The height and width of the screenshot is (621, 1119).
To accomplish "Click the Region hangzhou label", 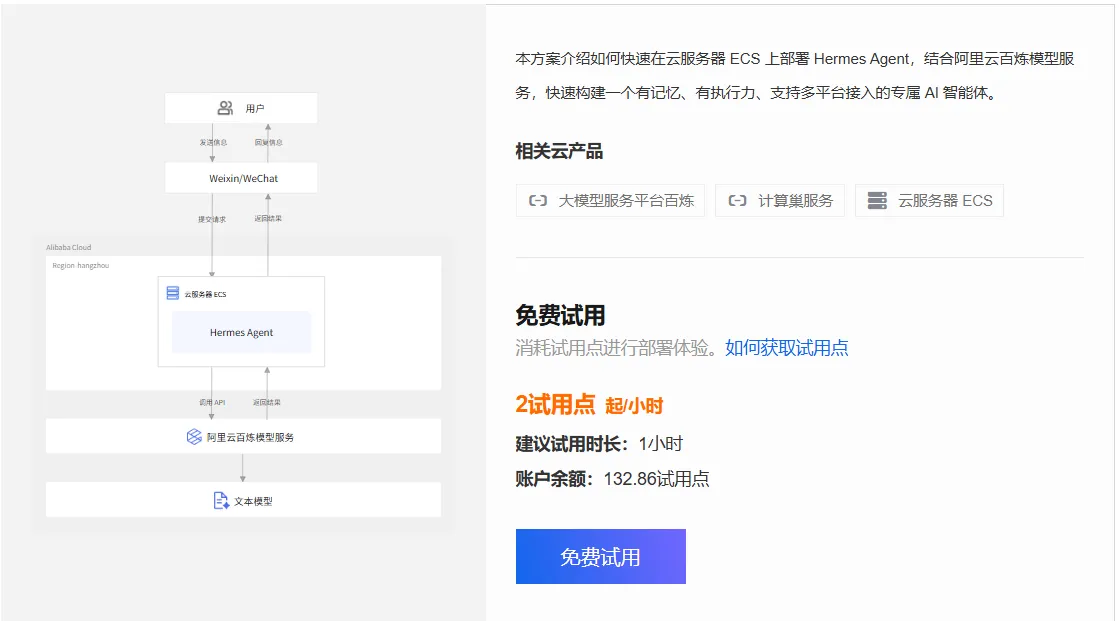I will pos(79,265).
